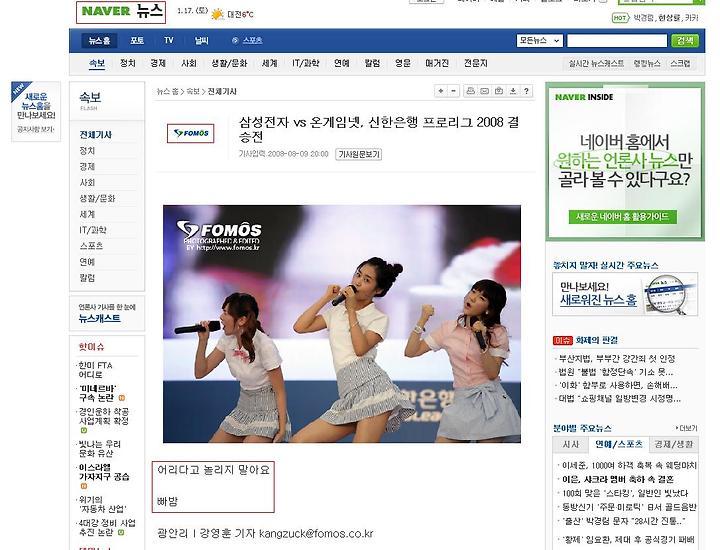This screenshot has height=550, width=720.
Task: Open the 뉴스홈 tab
Action: point(99,40)
